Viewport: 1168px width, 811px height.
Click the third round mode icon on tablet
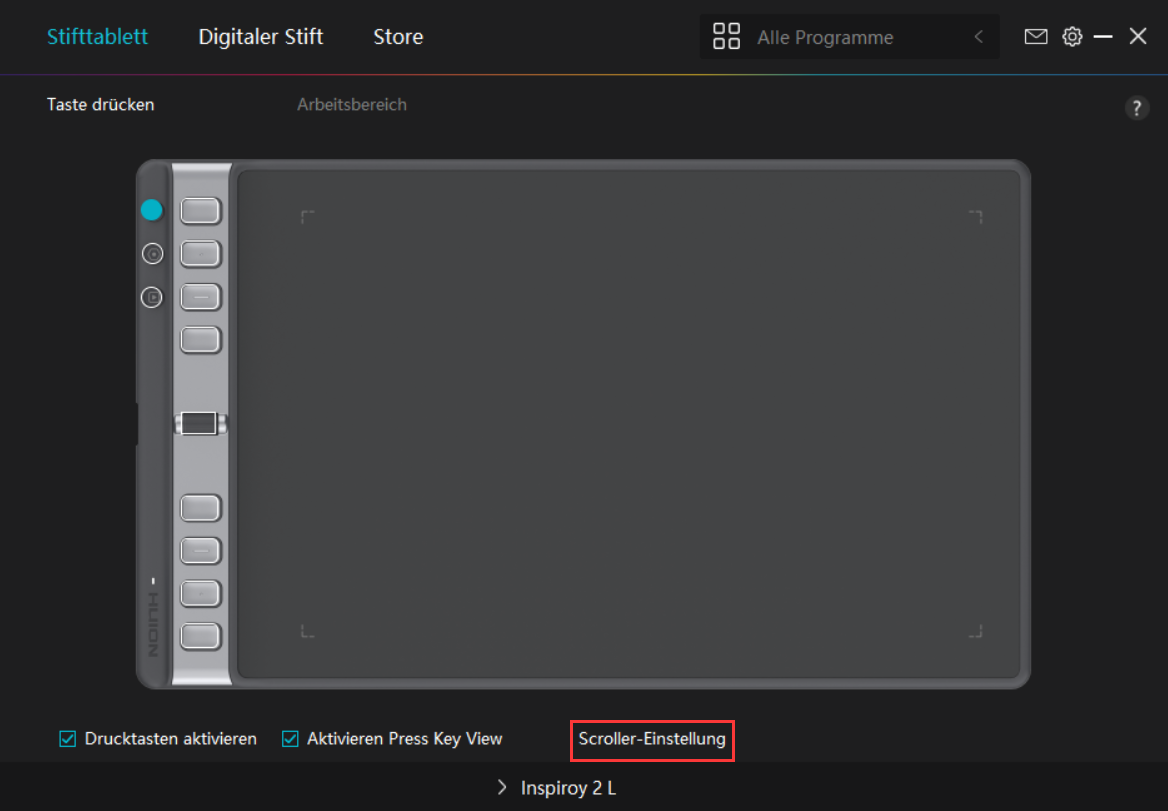152,297
